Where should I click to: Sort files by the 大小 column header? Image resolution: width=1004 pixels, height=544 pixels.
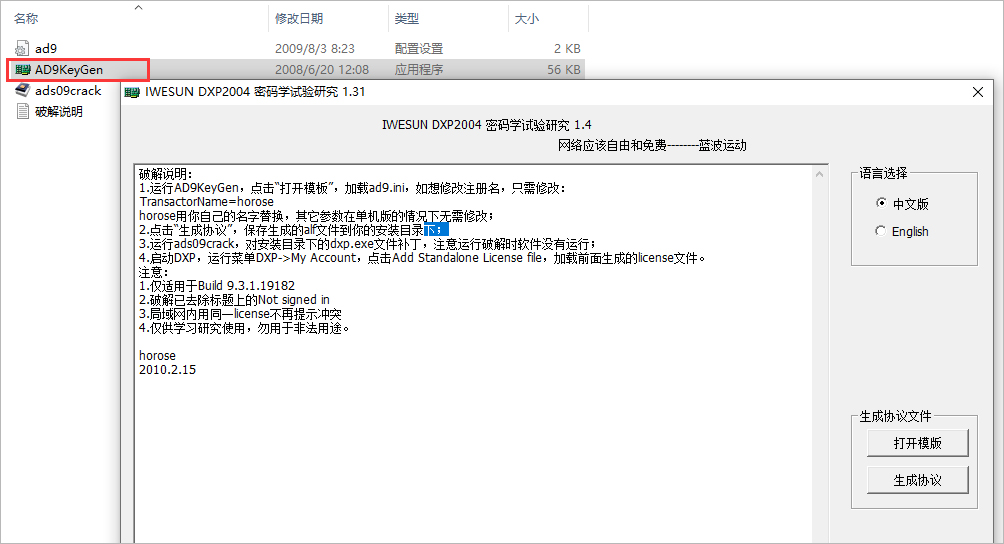[527, 19]
